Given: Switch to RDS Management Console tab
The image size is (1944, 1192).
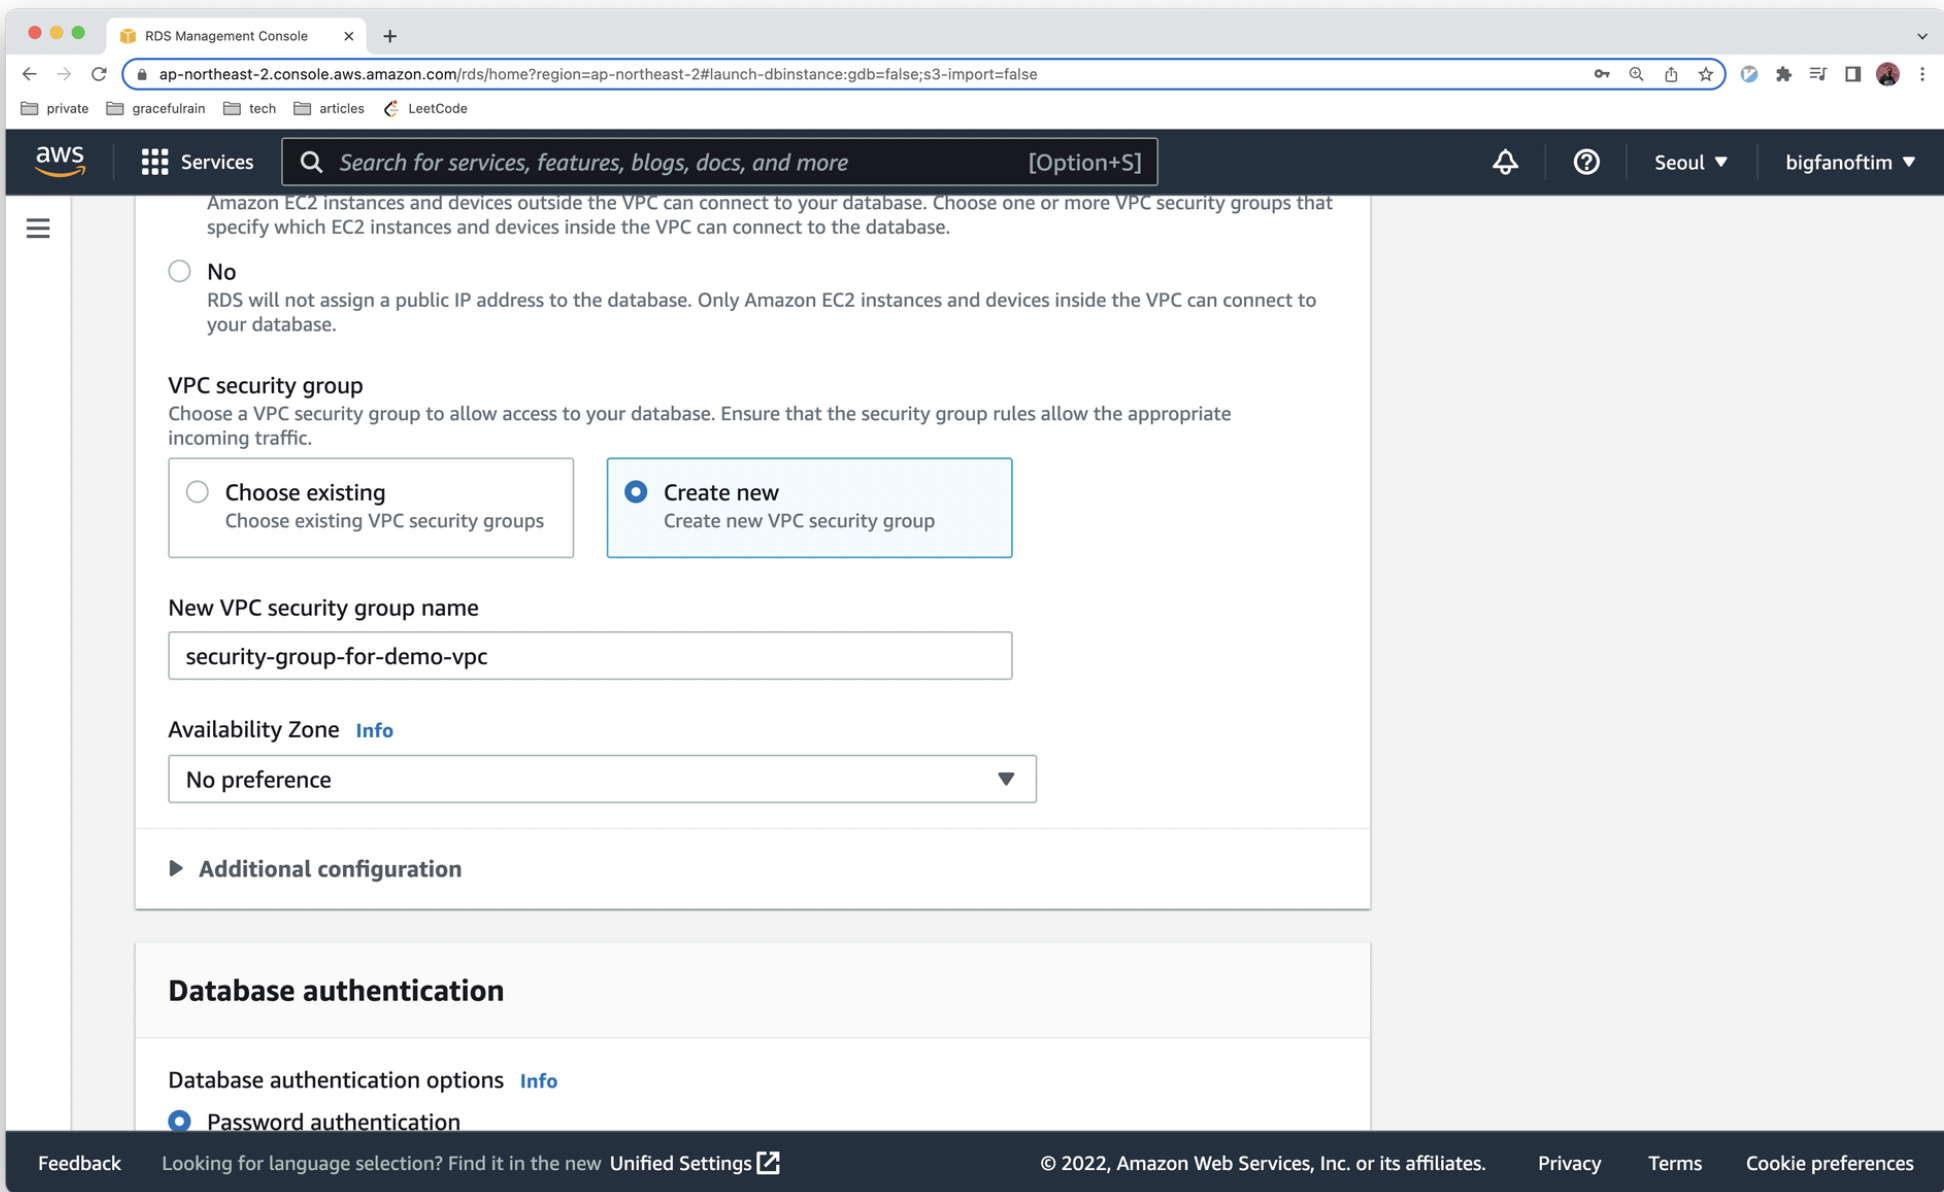Looking at the screenshot, I should tap(226, 36).
